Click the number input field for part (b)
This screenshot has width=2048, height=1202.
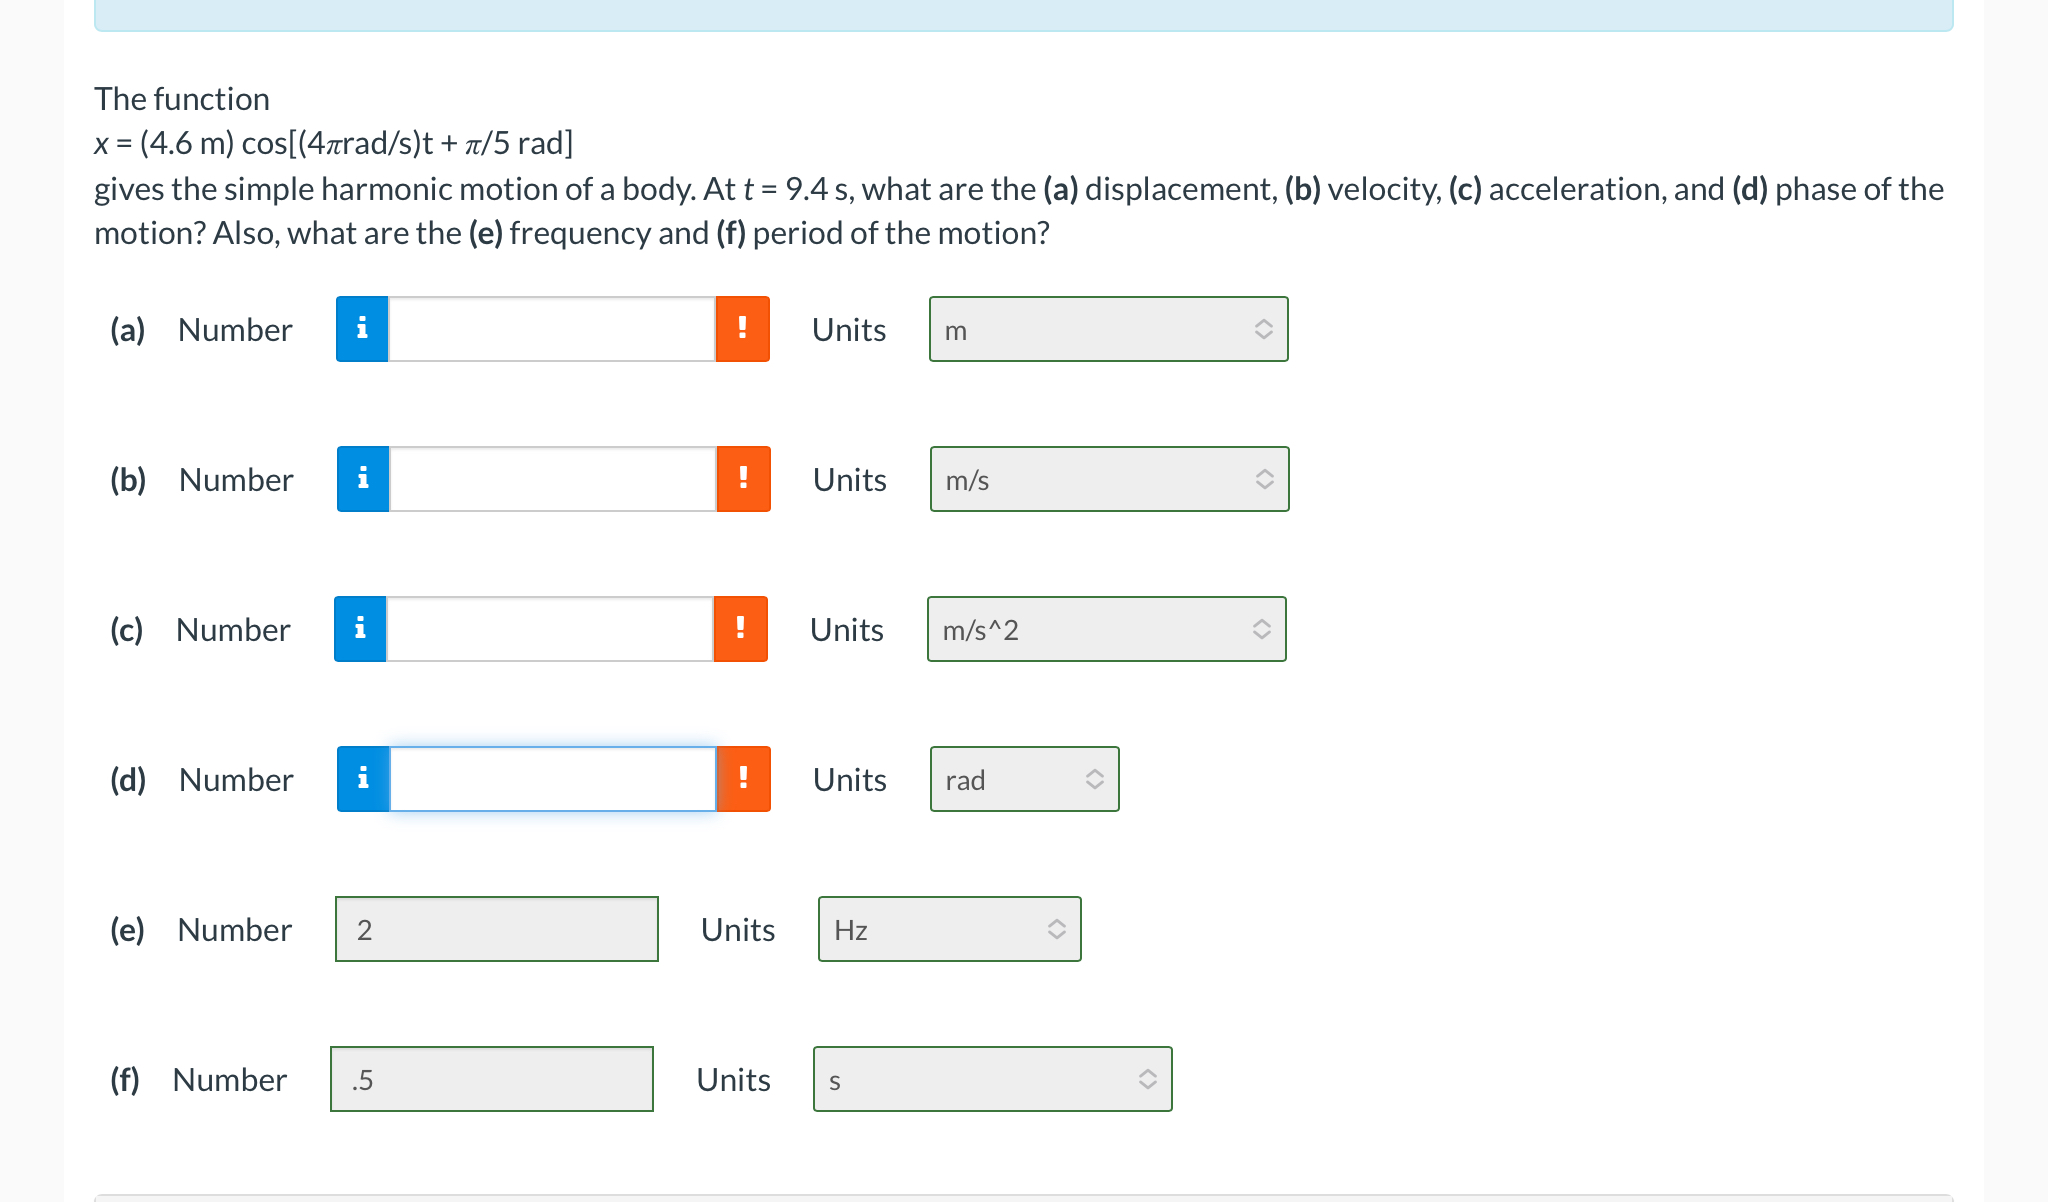[553, 479]
